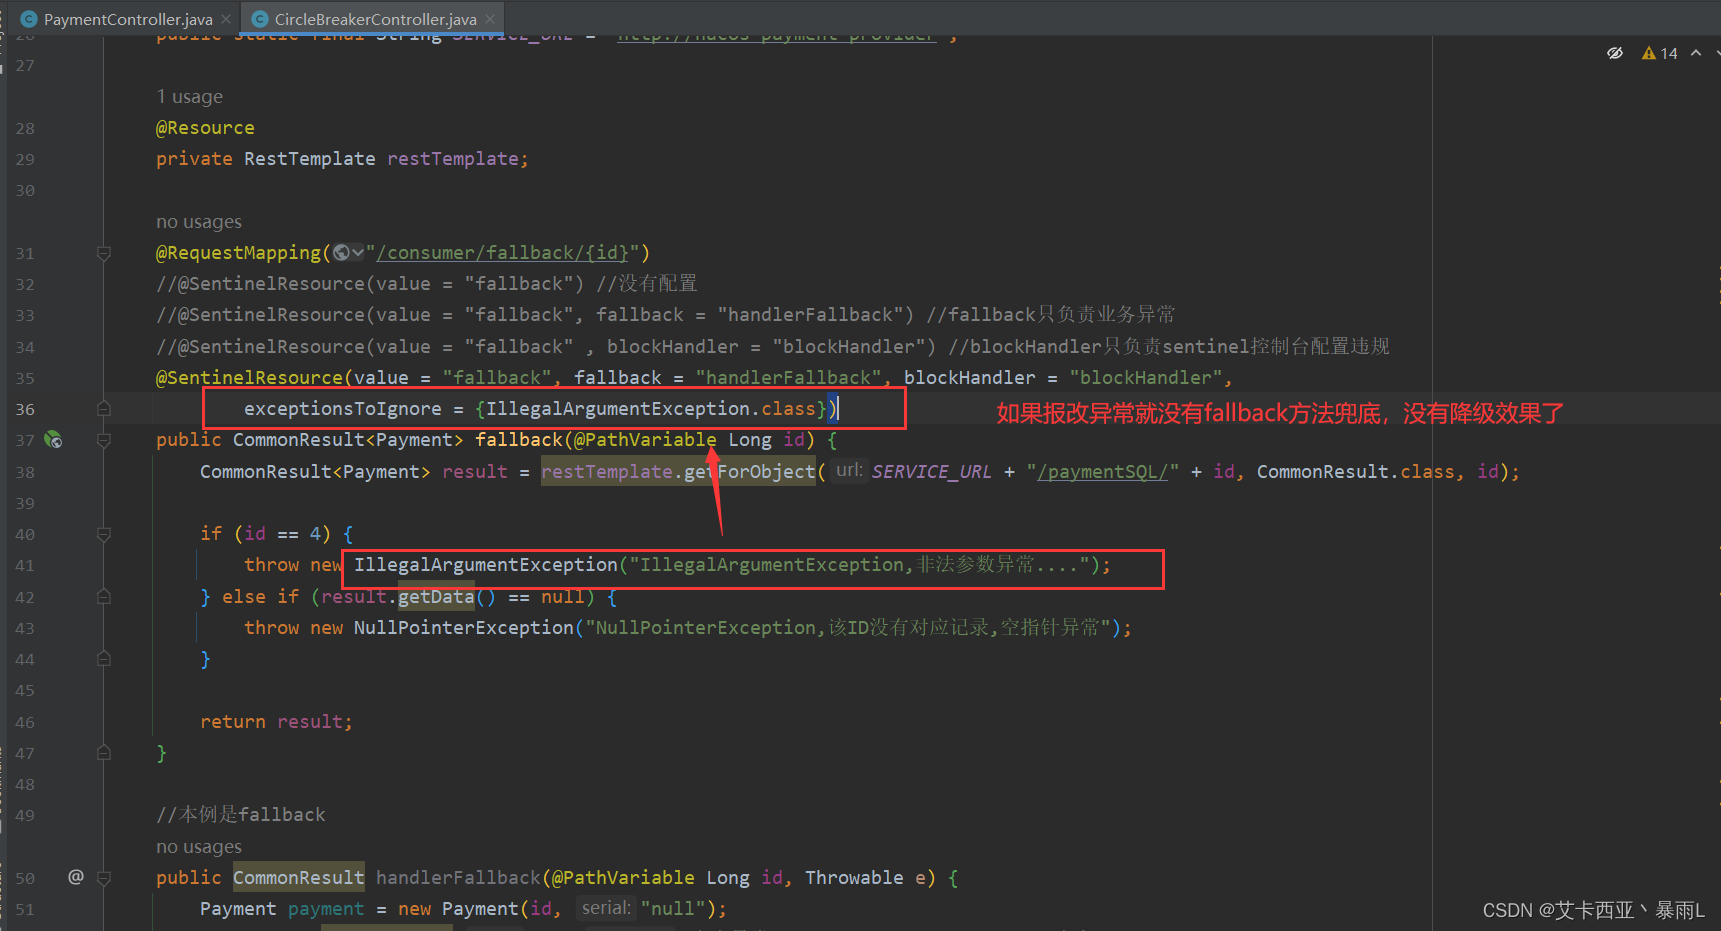Click SERVICE_URL constant on line 38
This screenshot has width=1721, height=931.
(931, 471)
